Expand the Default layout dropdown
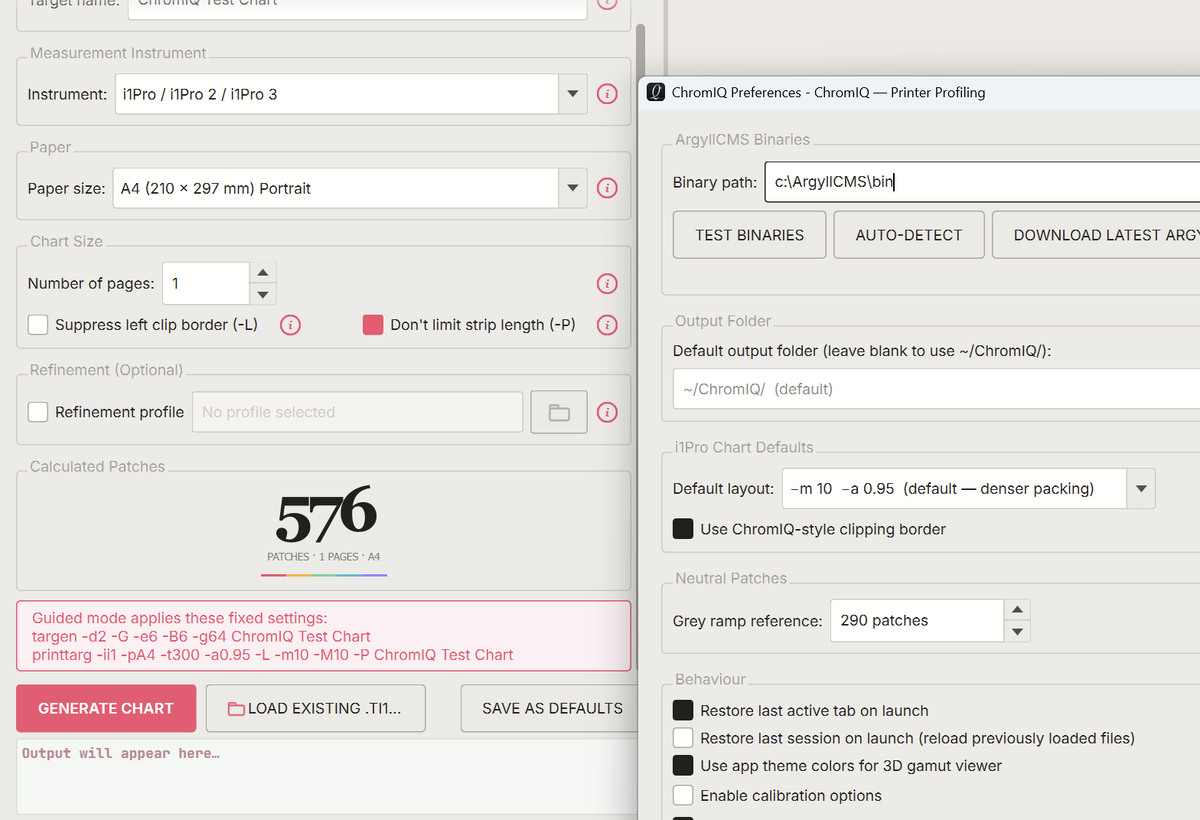 (x=1141, y=489)
